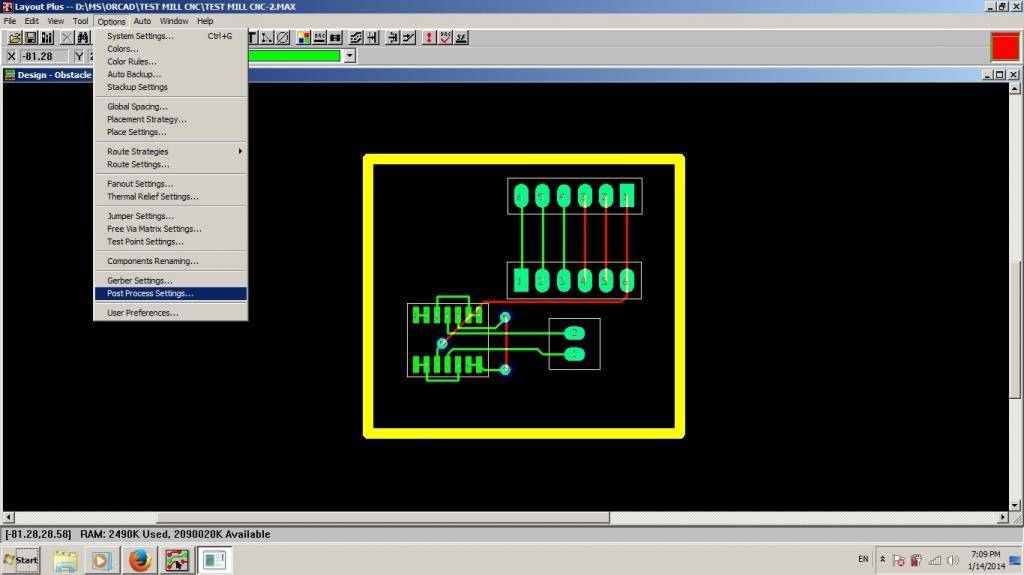Open the View menu
The height and width of the screenshot is (575, 1024).
56,21
